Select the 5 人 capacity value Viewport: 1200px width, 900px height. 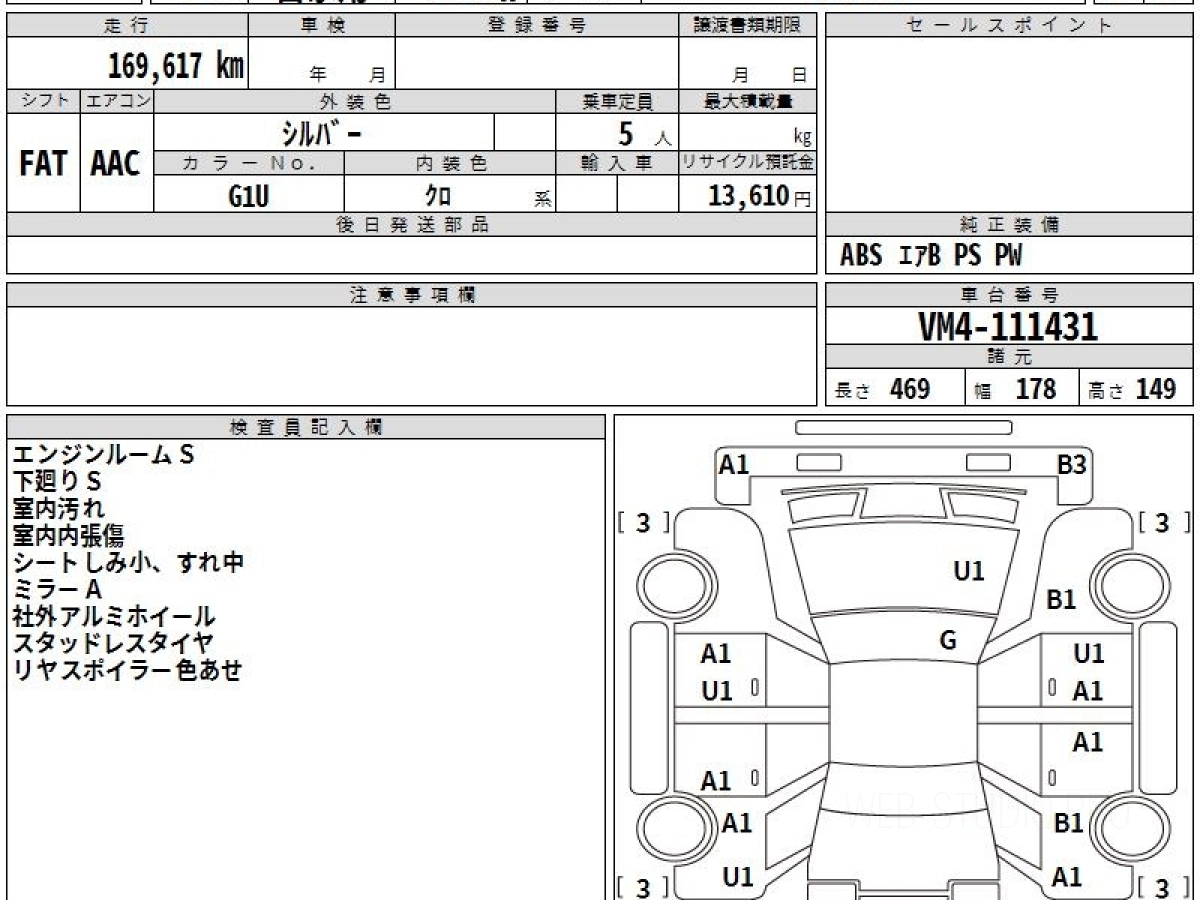pos(644,134)
